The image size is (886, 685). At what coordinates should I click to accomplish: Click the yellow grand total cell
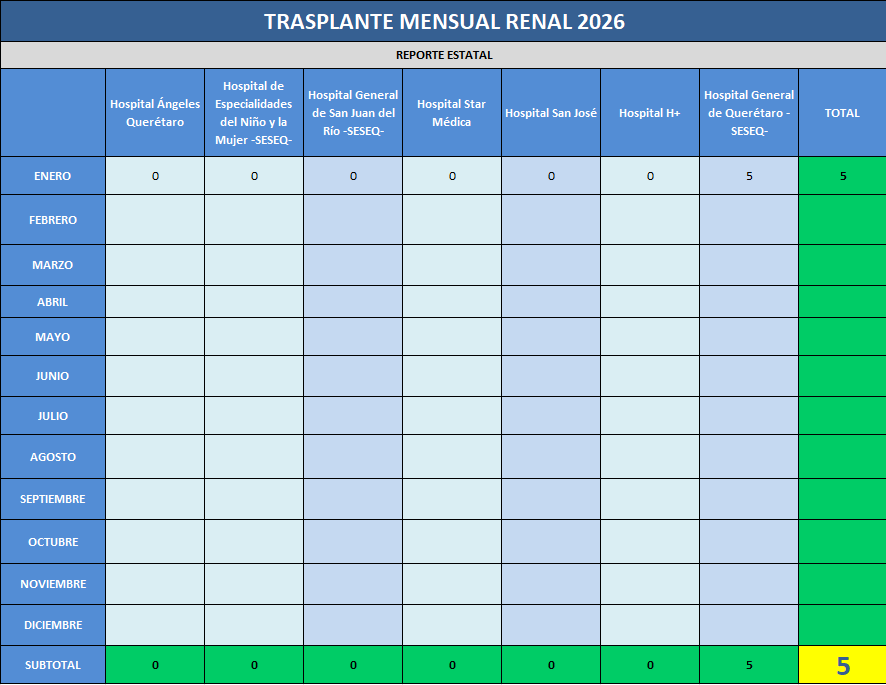(x=842, y=665)
